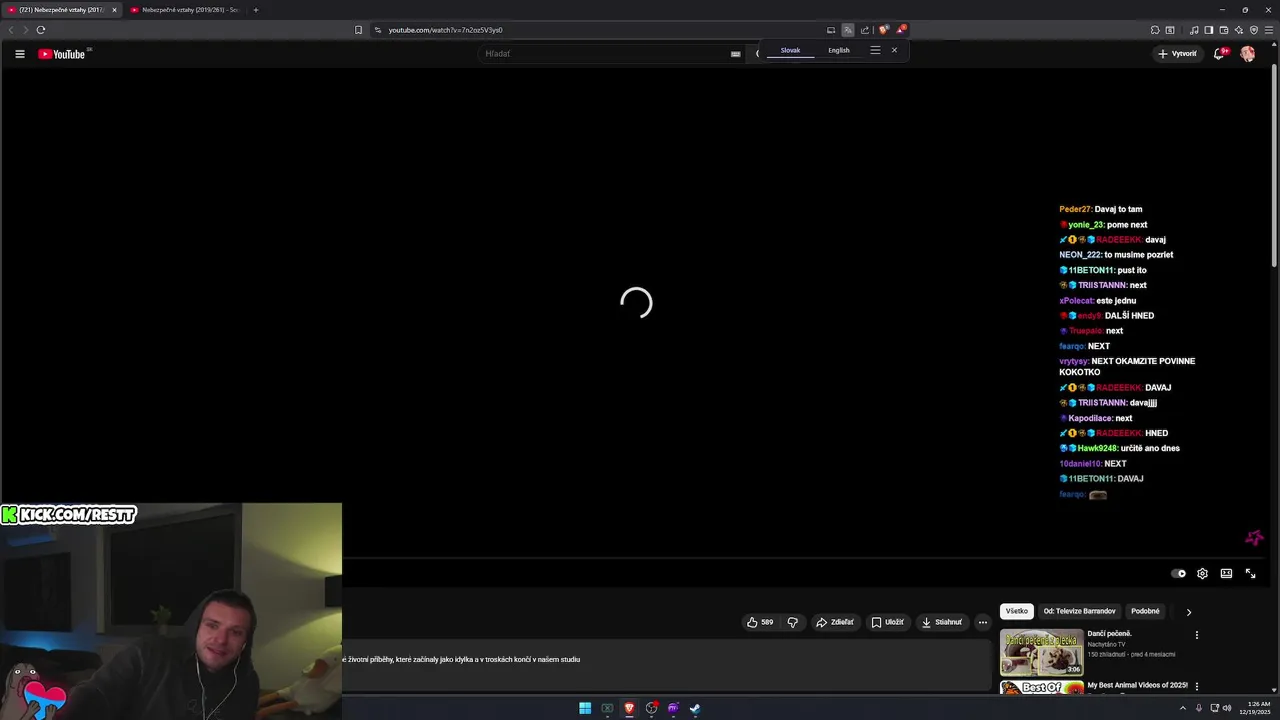Screen dimensions: 1280x720
Task: Open YouTube notifications bell
Action: (x=1219, y=54)
